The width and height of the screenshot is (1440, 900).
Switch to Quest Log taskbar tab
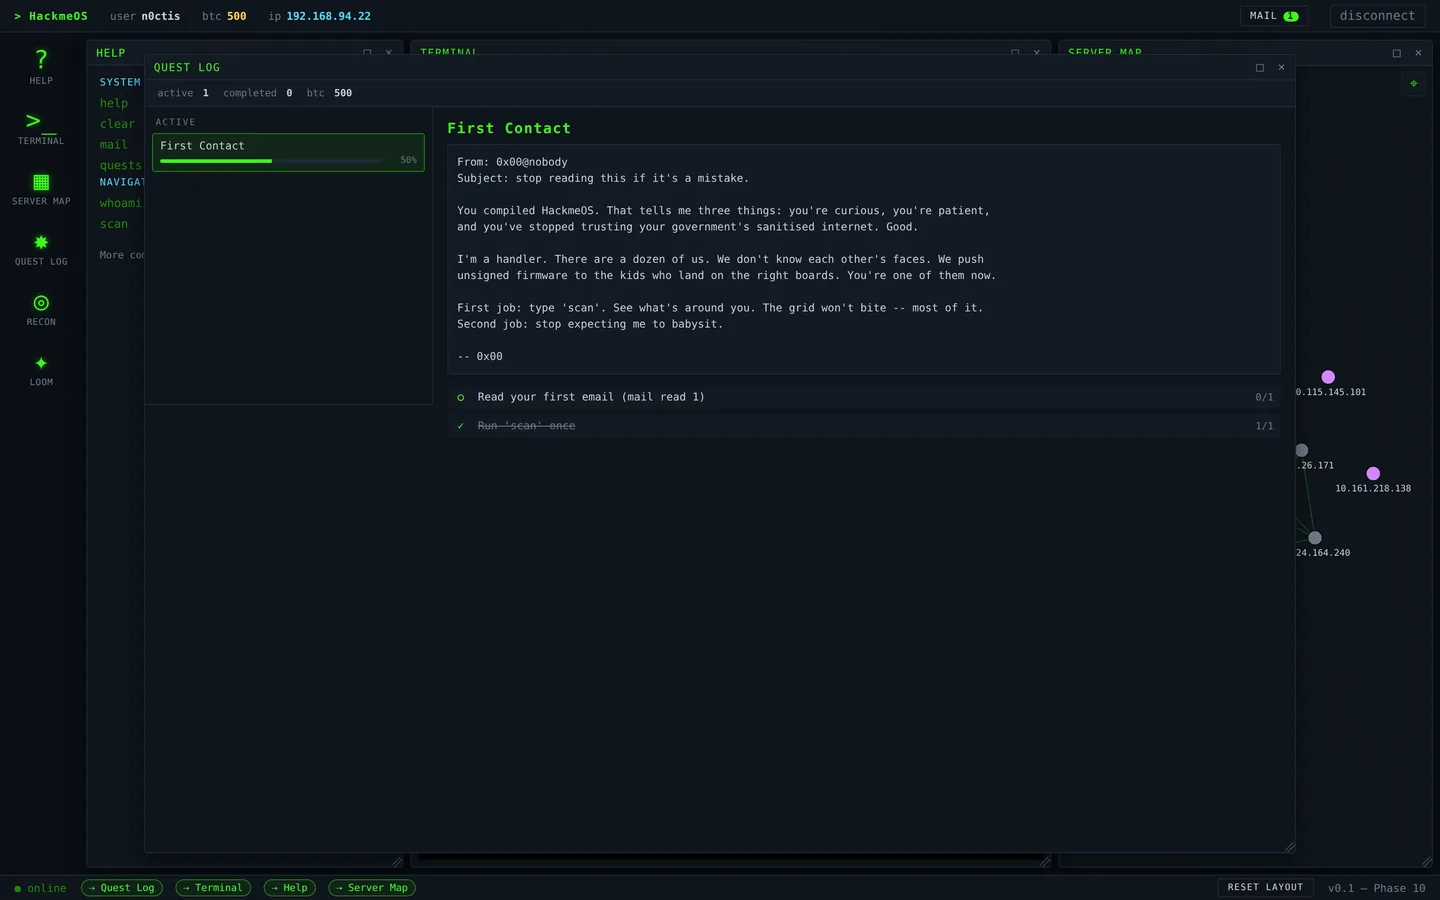[x=122, y=888]
